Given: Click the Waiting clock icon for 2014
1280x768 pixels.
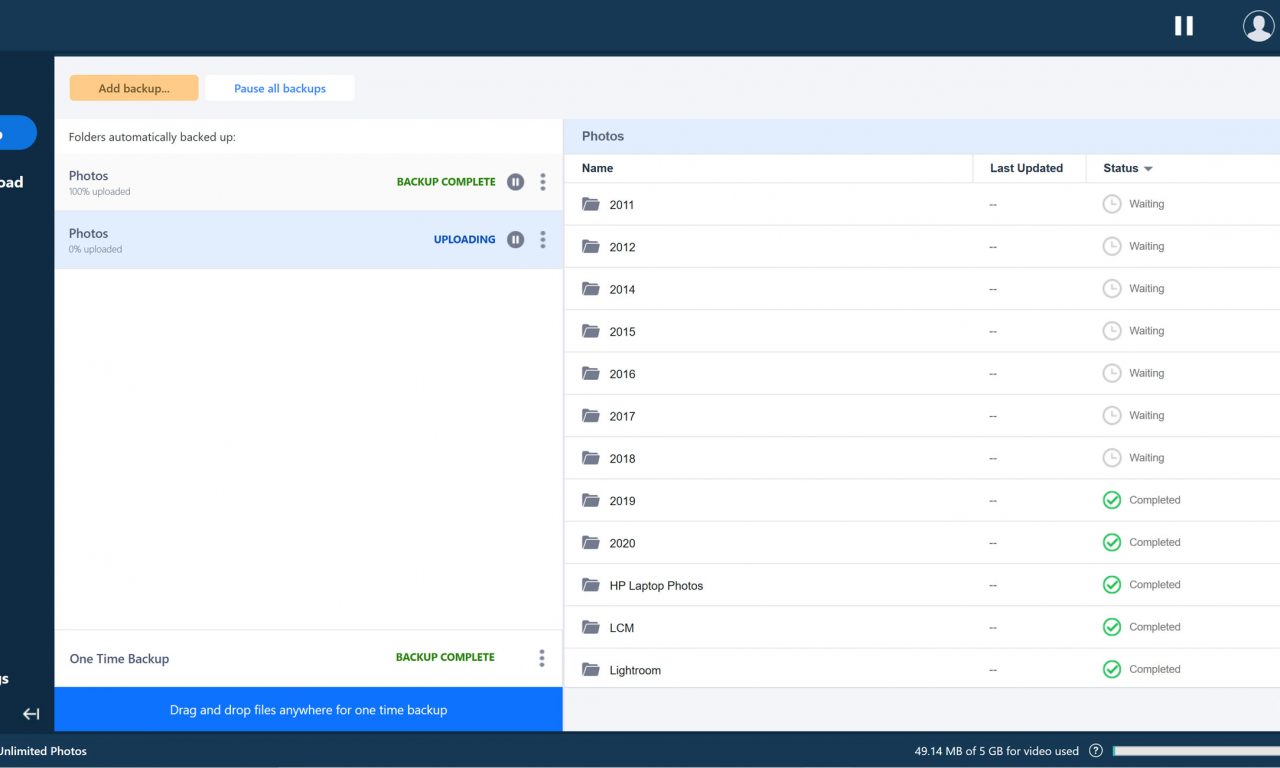Looking at the screenshot, I should [1111, 288].
